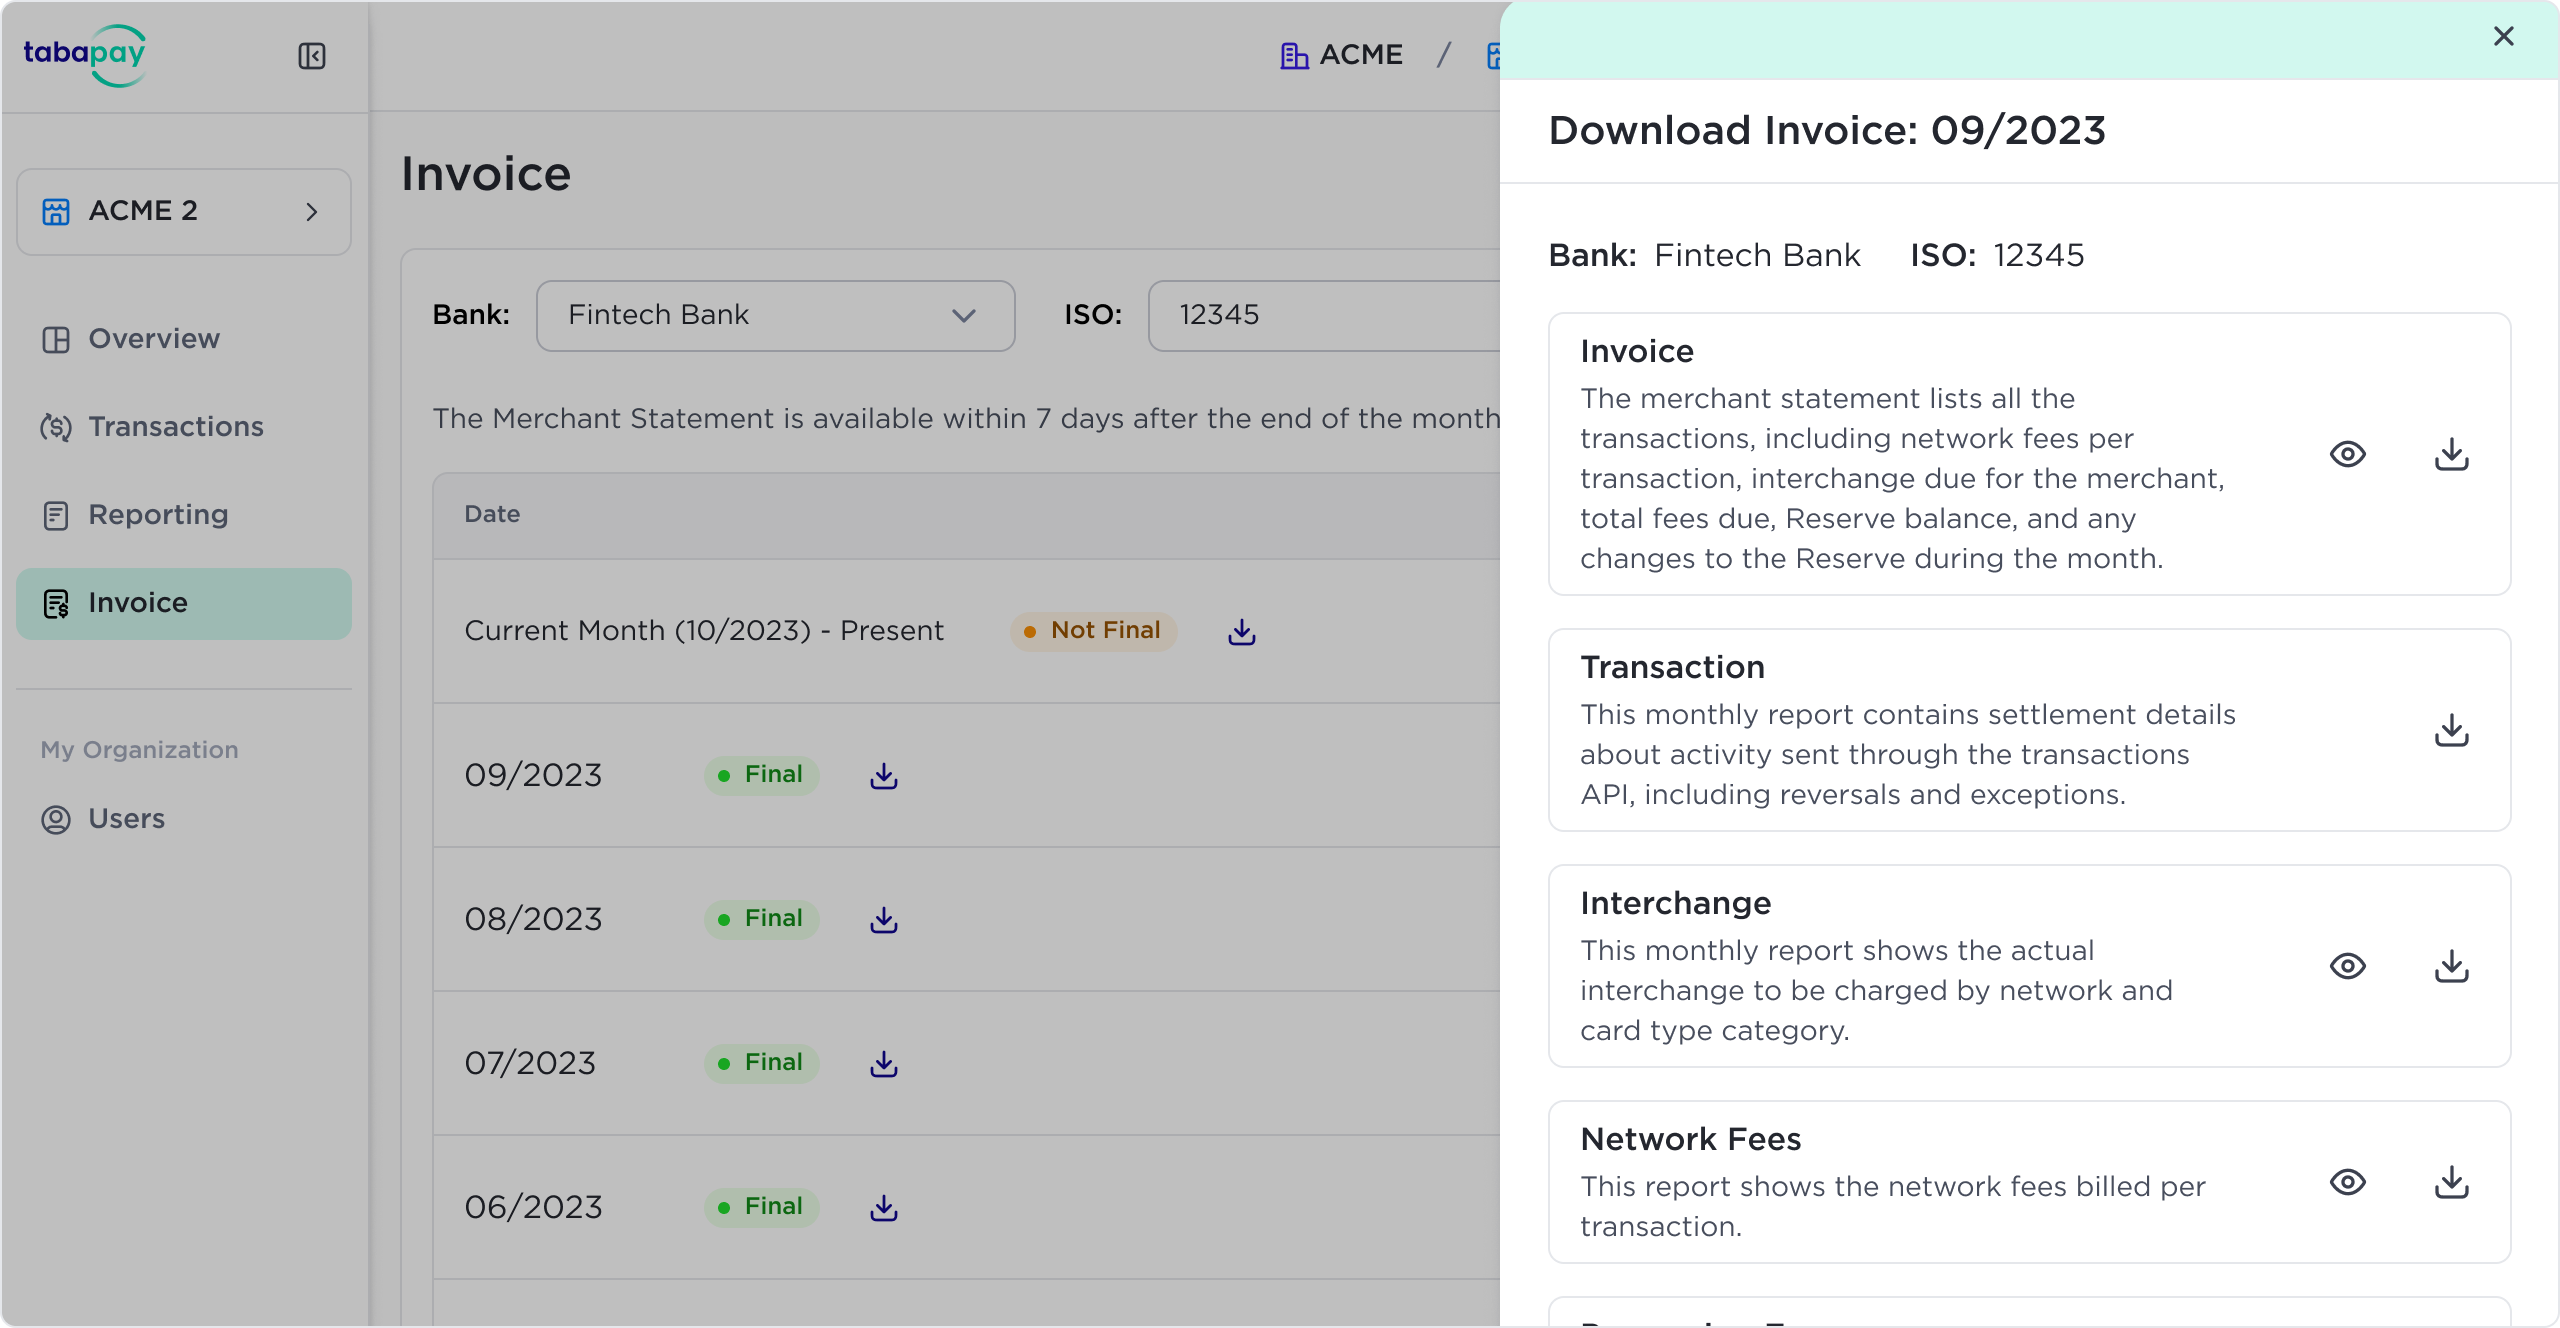Download the Invoice merchant statement file
2560x1328 pixels.
2451,454
